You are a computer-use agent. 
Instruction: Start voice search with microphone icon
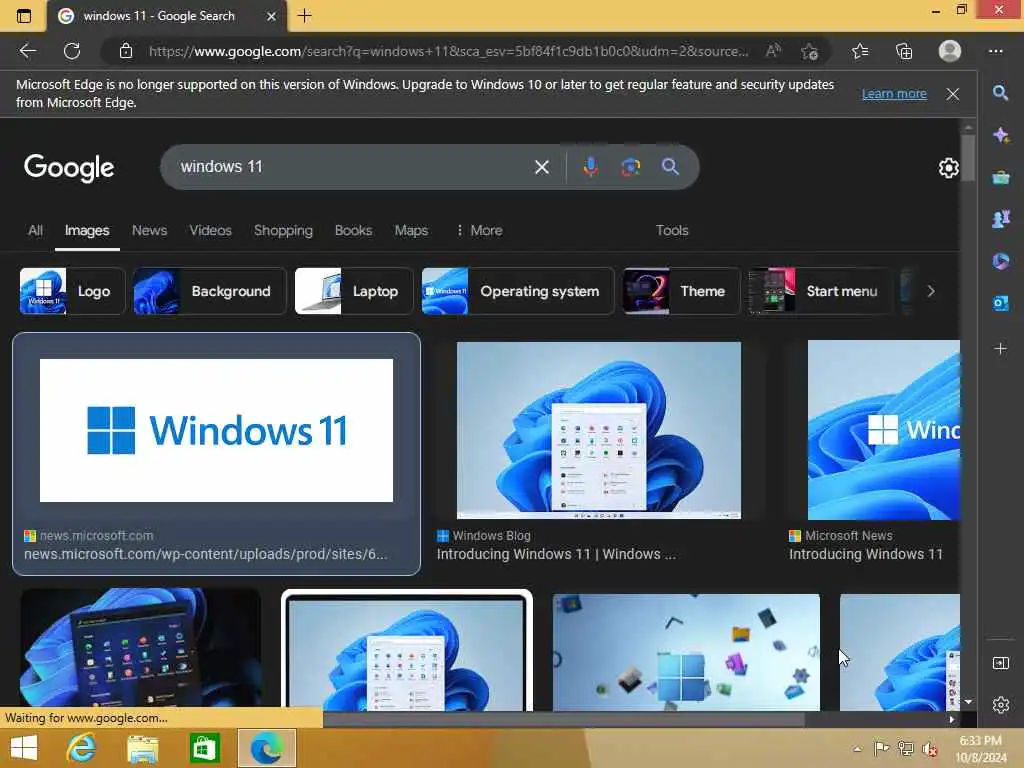tap(590, 167)
